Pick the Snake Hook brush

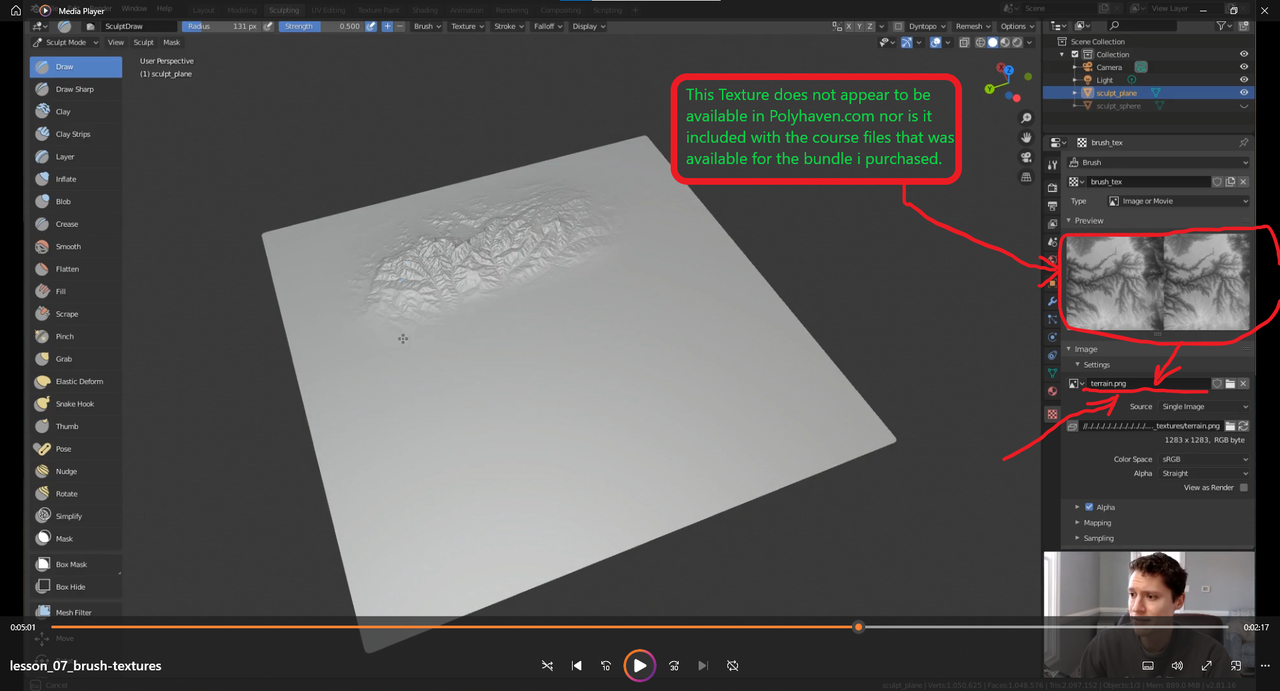[x=74, y=404]
